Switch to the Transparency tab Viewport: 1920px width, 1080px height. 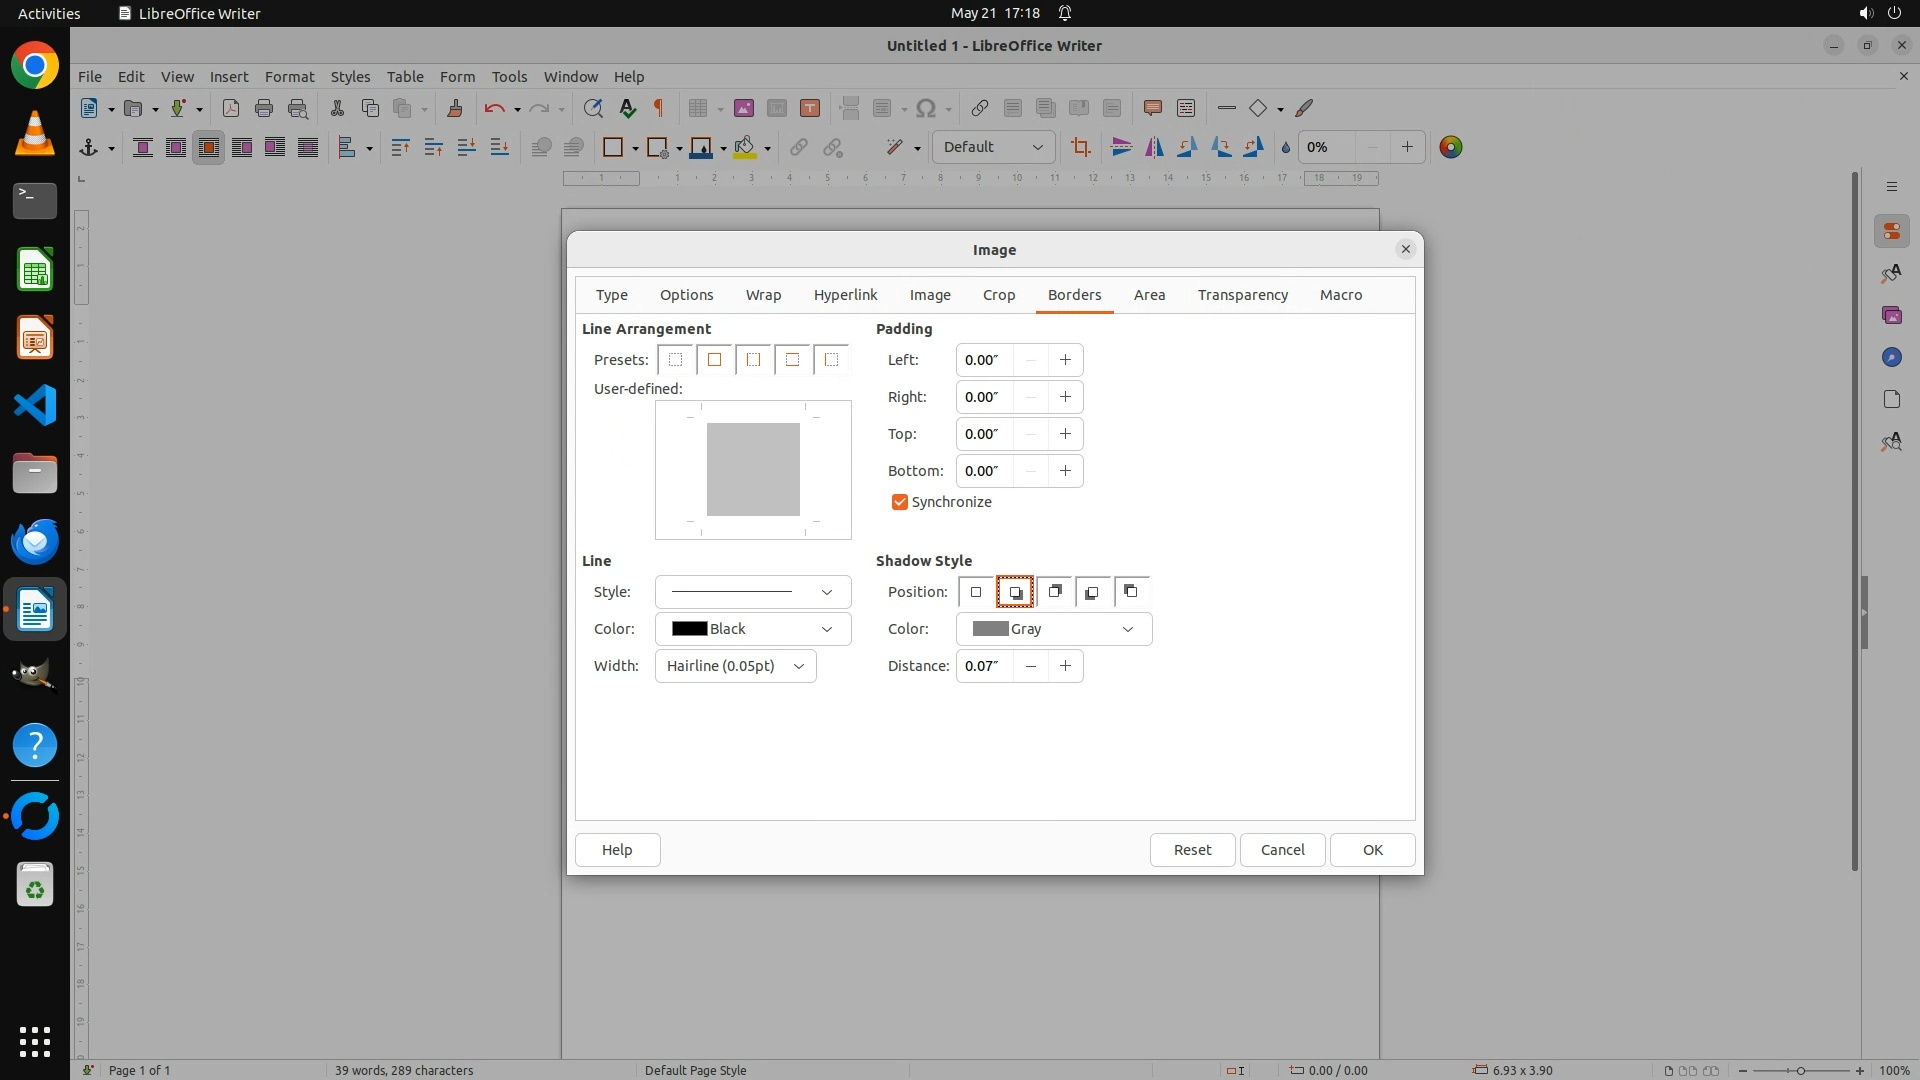(1242, 295)
